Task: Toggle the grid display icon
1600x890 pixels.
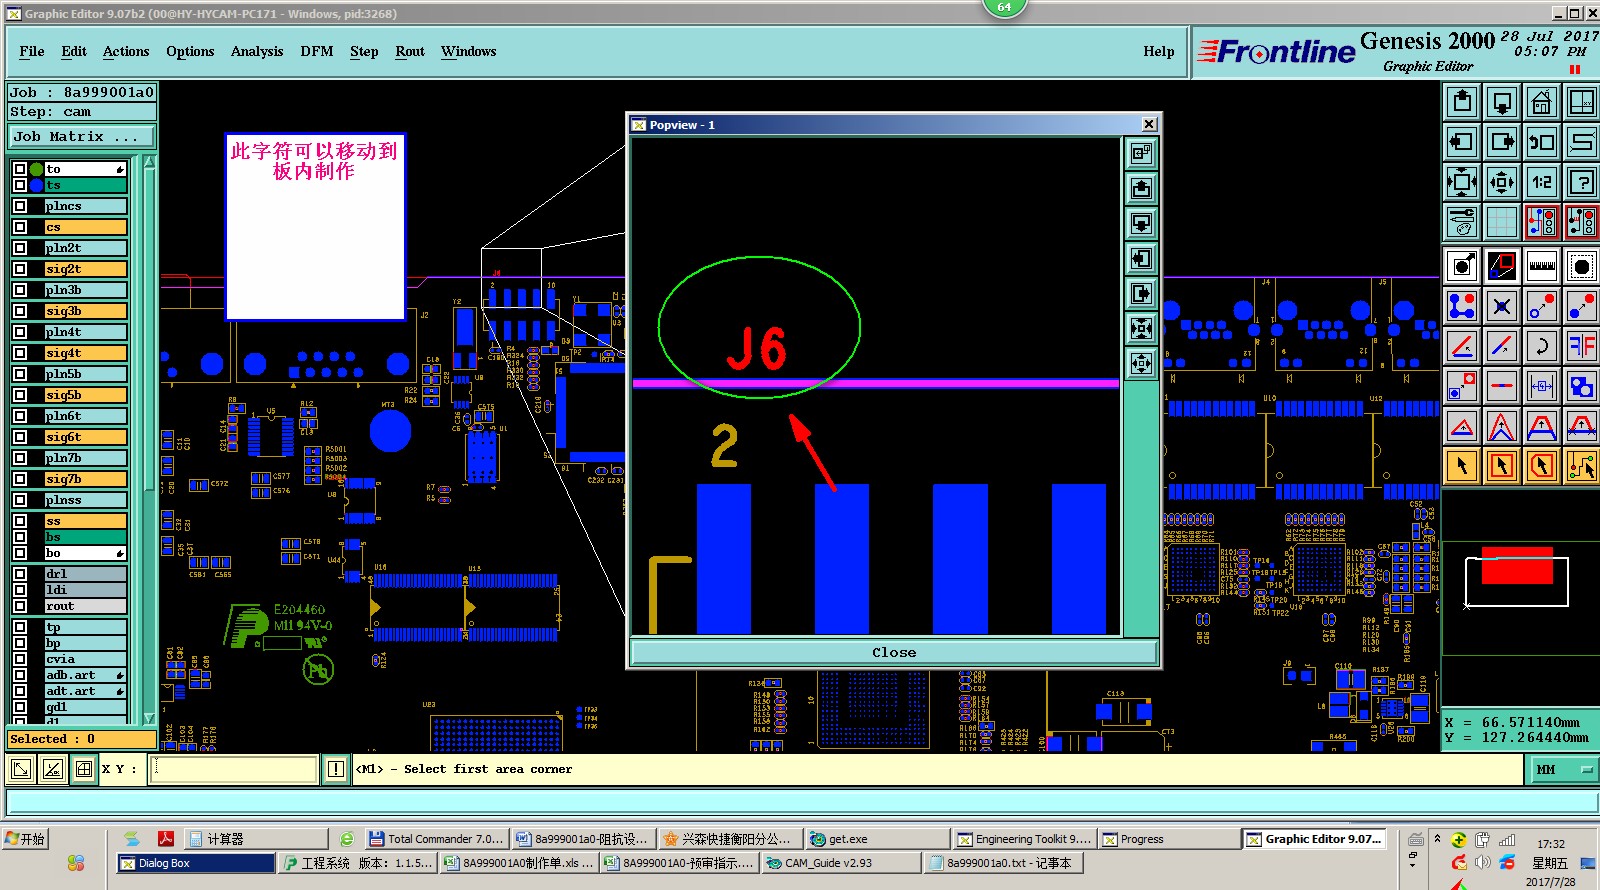Action: tap(1502, 222)
